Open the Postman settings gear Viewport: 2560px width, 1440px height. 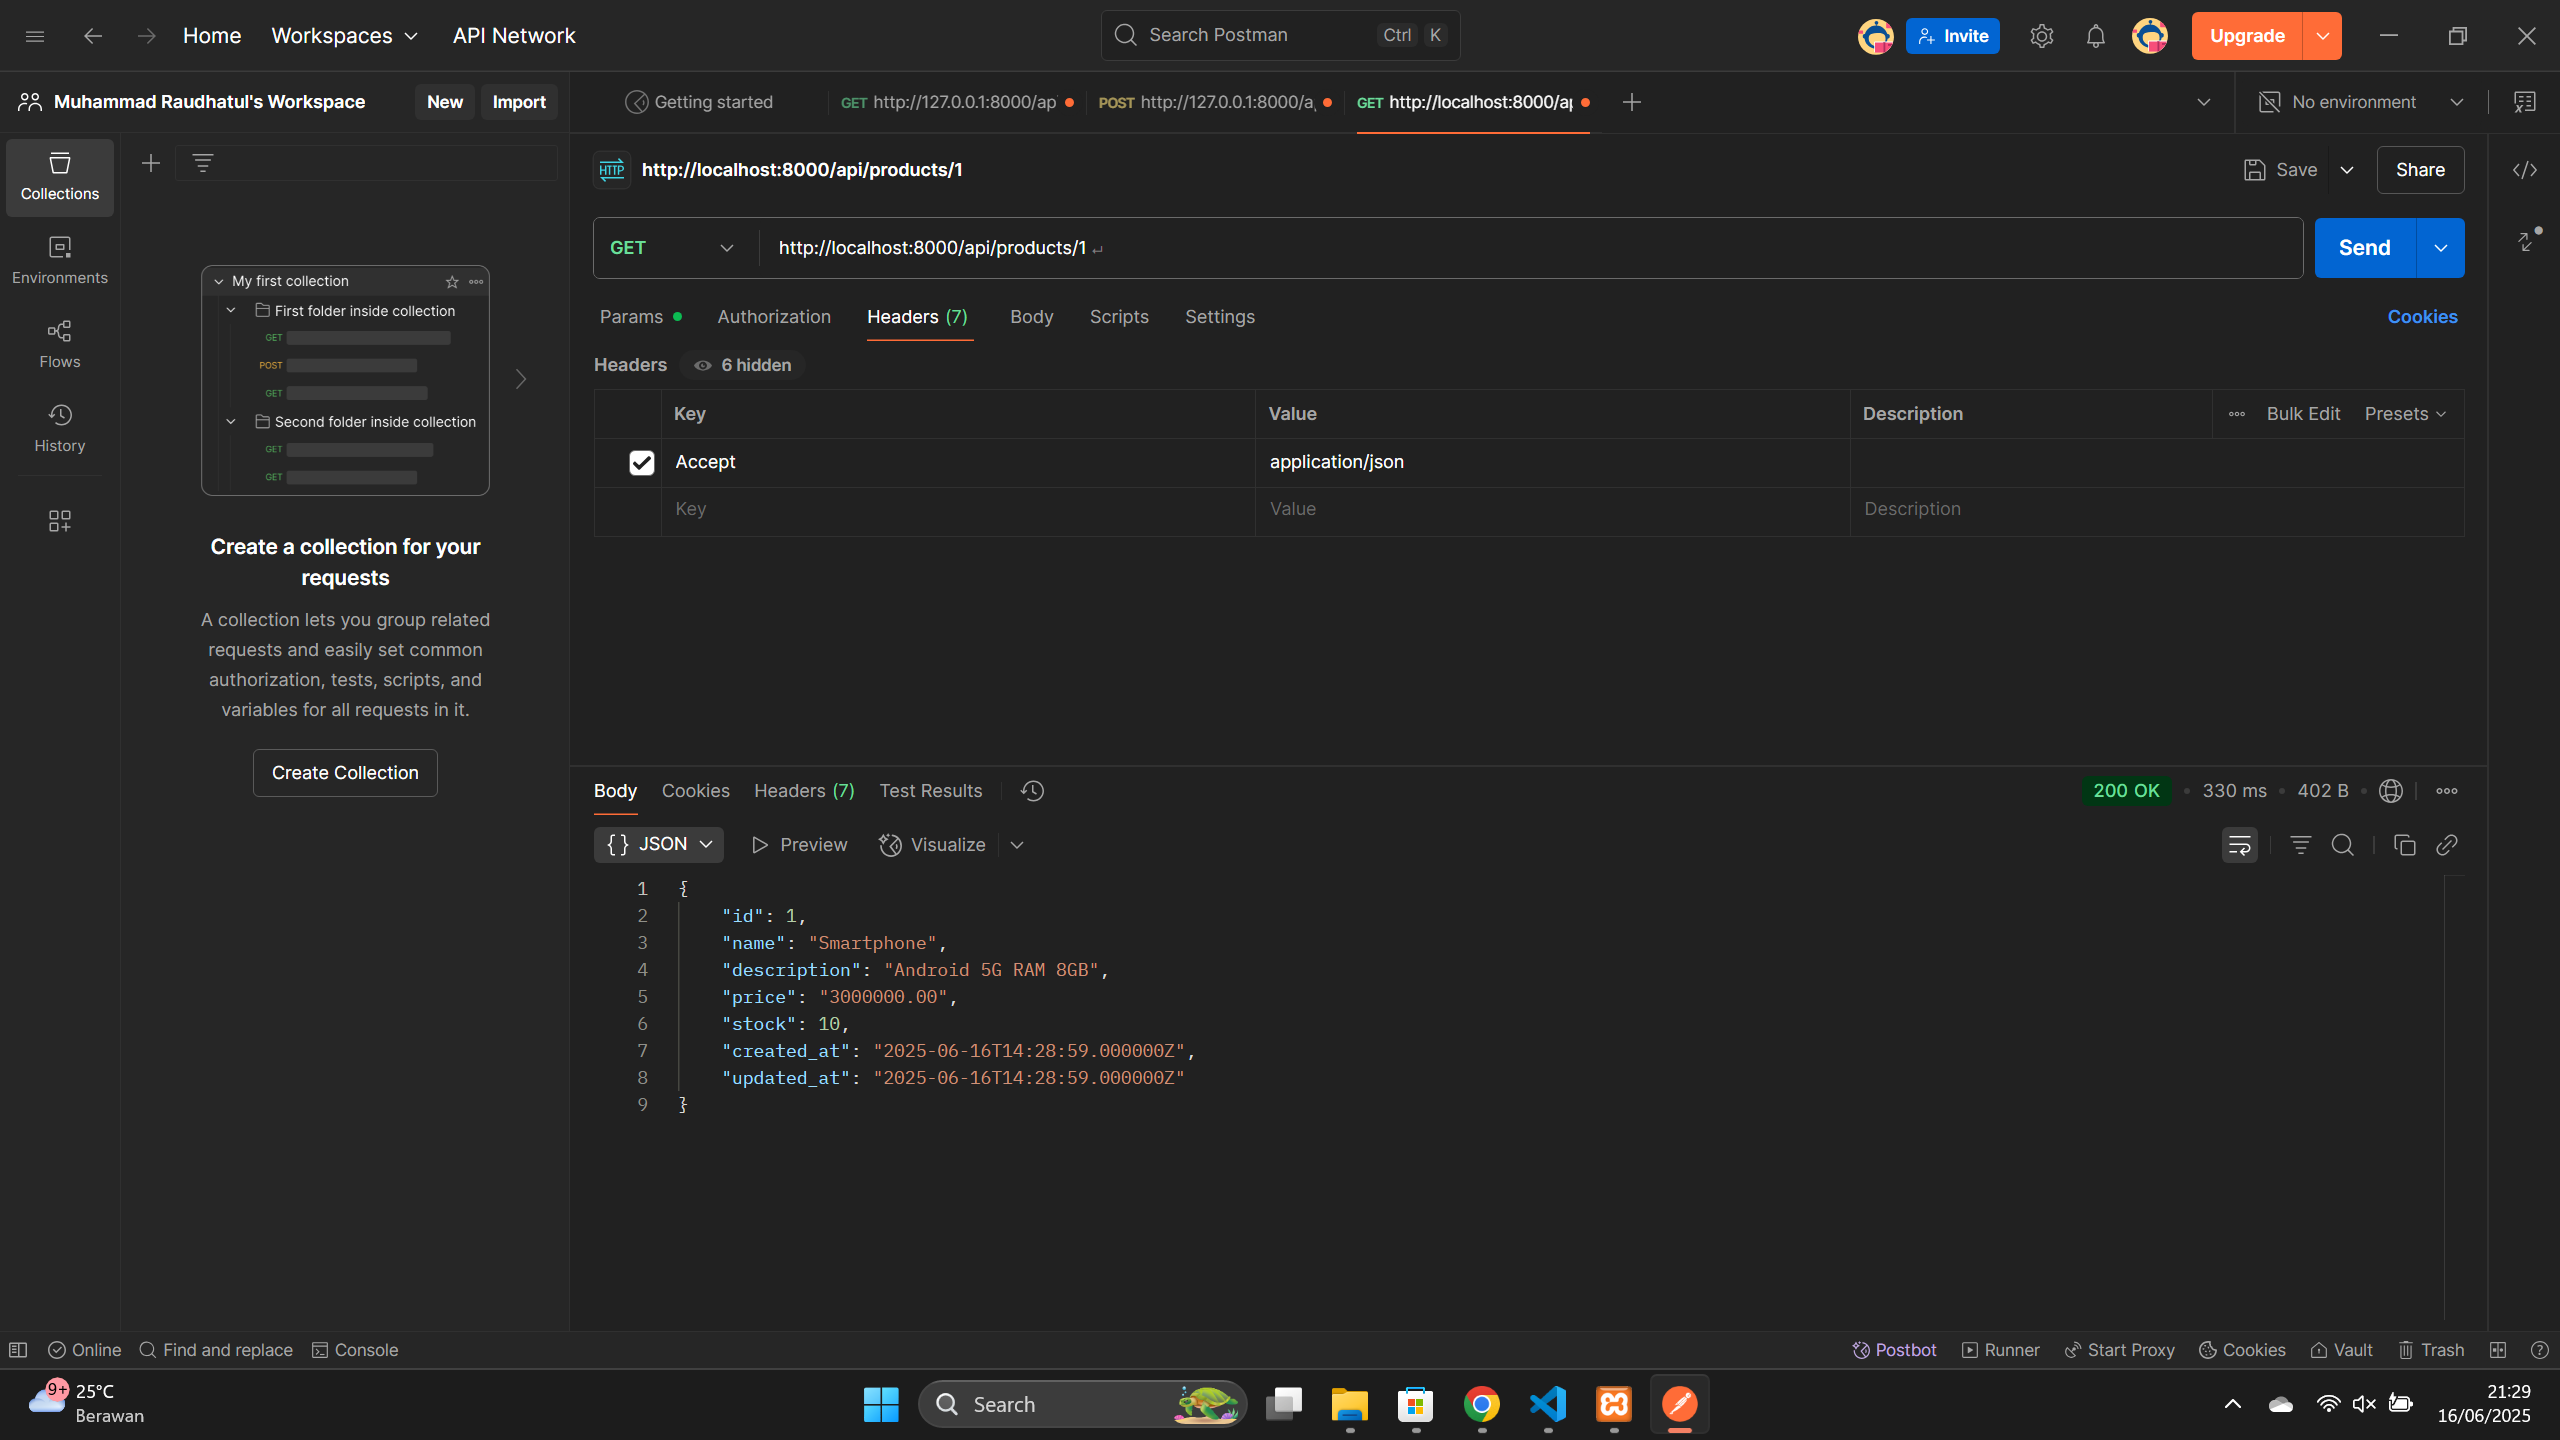2041,36
